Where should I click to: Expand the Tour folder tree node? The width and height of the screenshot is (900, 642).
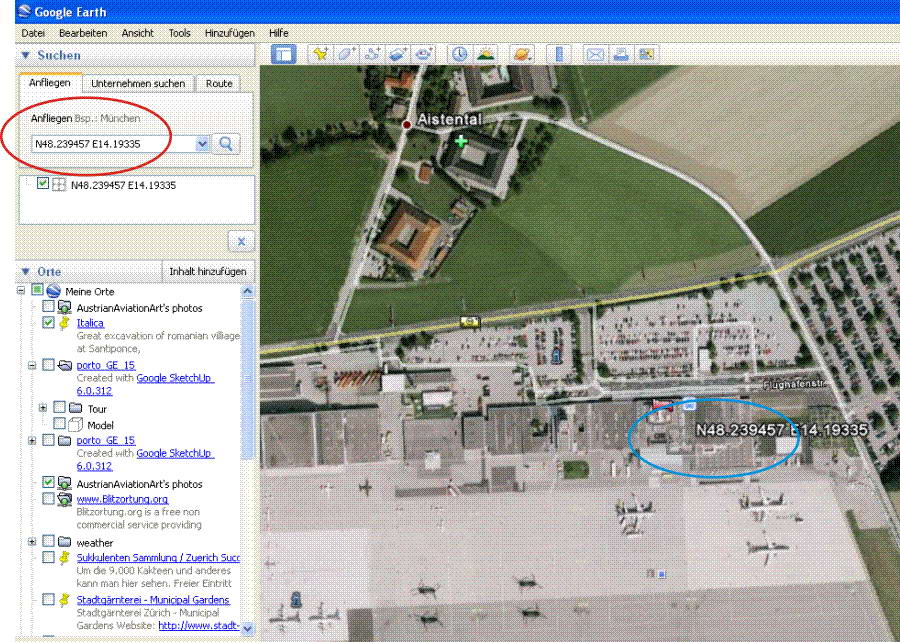(x=43, y=408)
